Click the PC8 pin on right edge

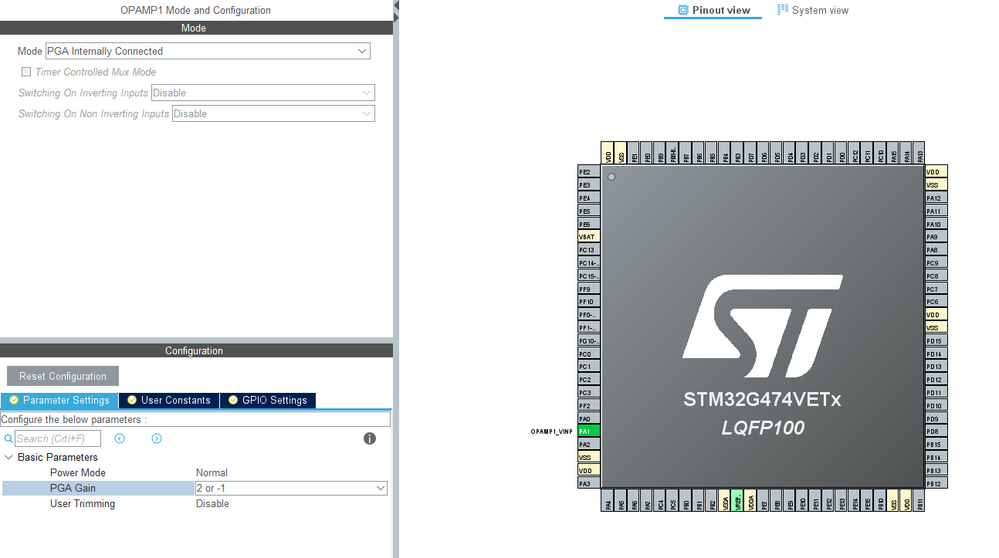point(936,276)
